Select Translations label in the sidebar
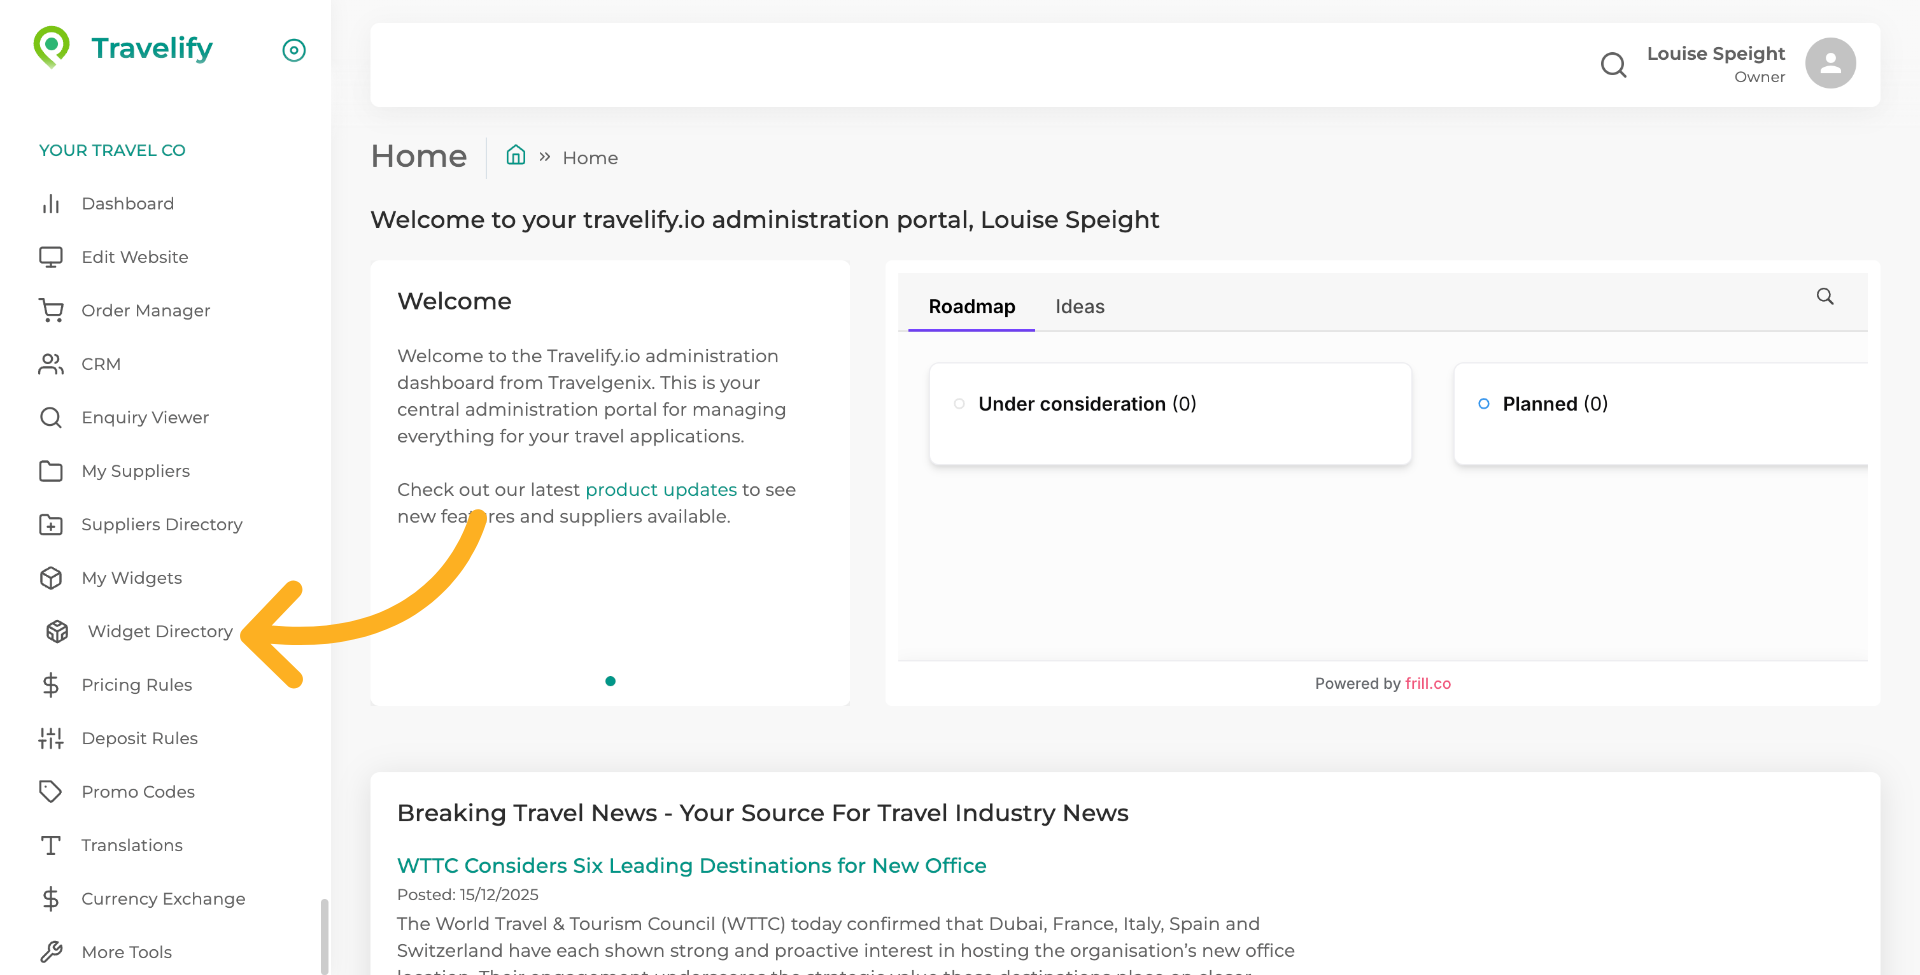This screenshot has width=1920, height=975. click(x=132, y=845)
